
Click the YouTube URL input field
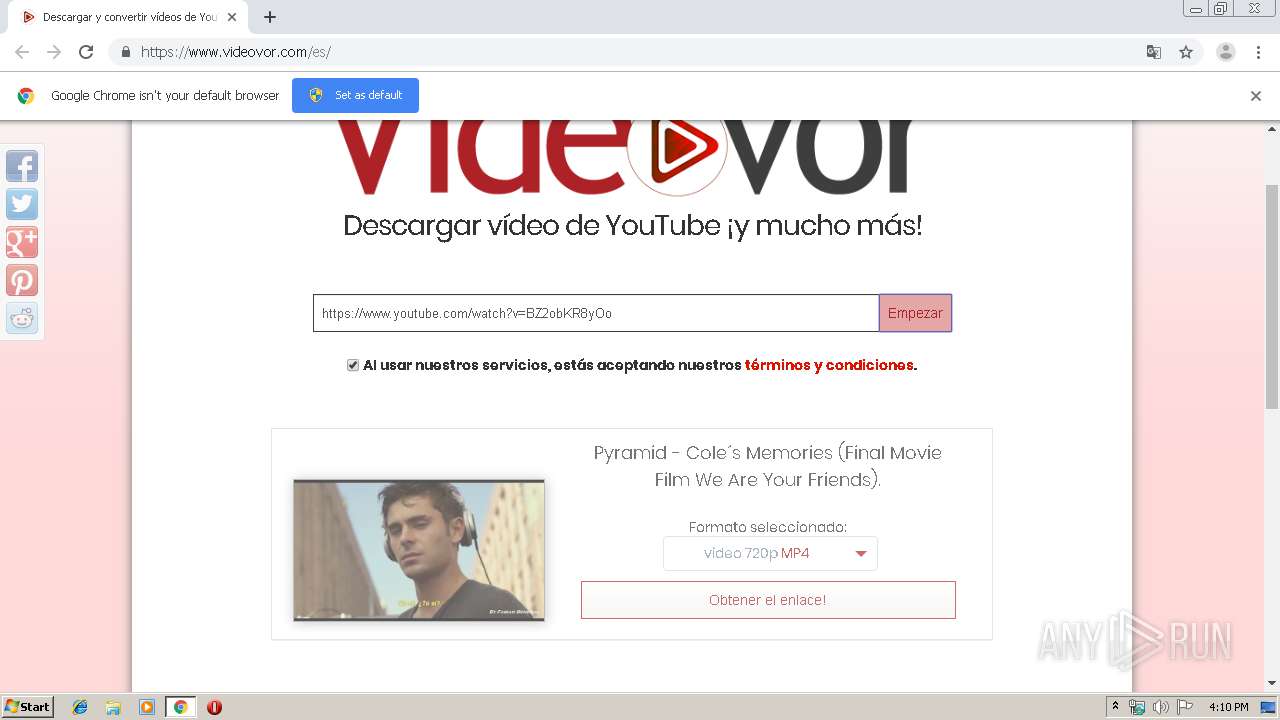point(596,313)
